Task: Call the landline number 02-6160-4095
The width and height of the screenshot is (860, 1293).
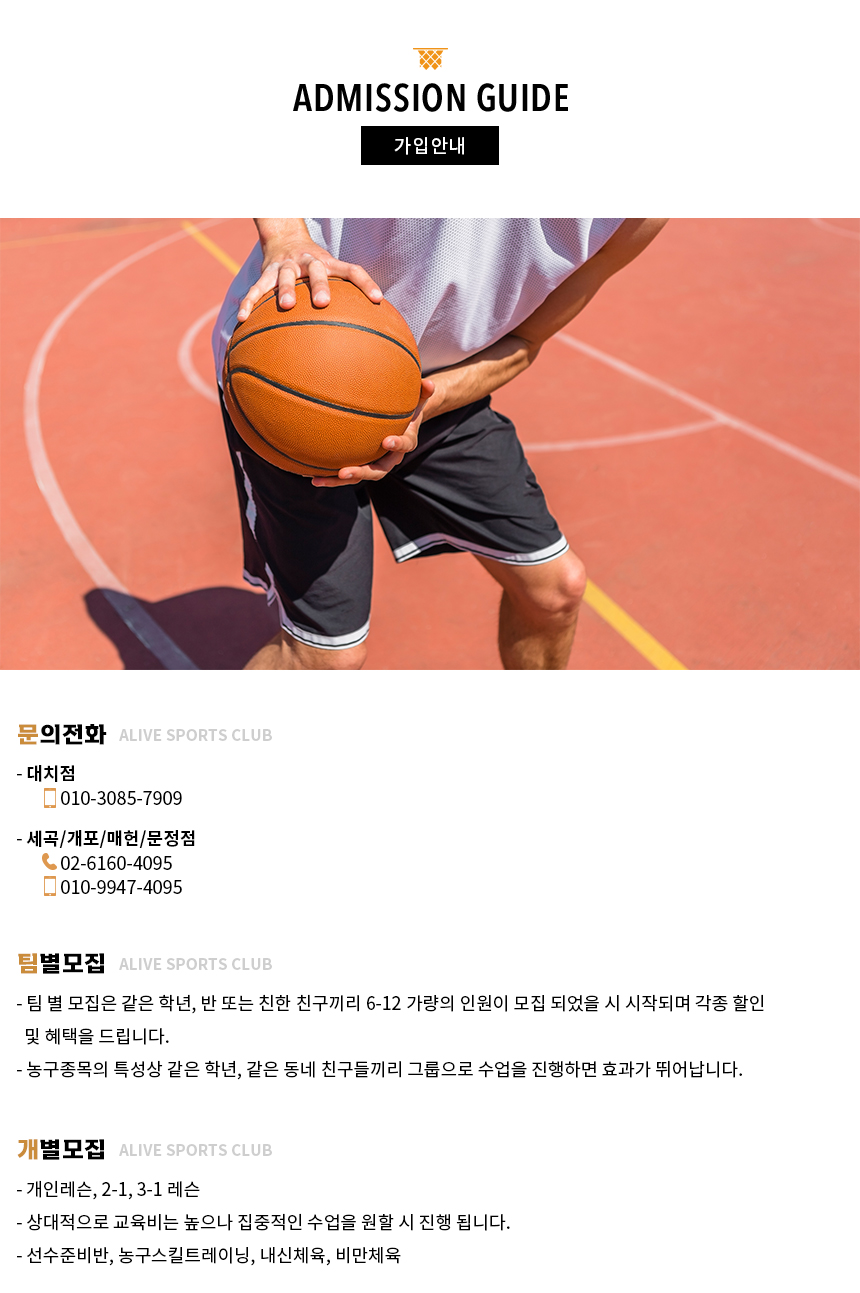Action: (x=116, y=863)
